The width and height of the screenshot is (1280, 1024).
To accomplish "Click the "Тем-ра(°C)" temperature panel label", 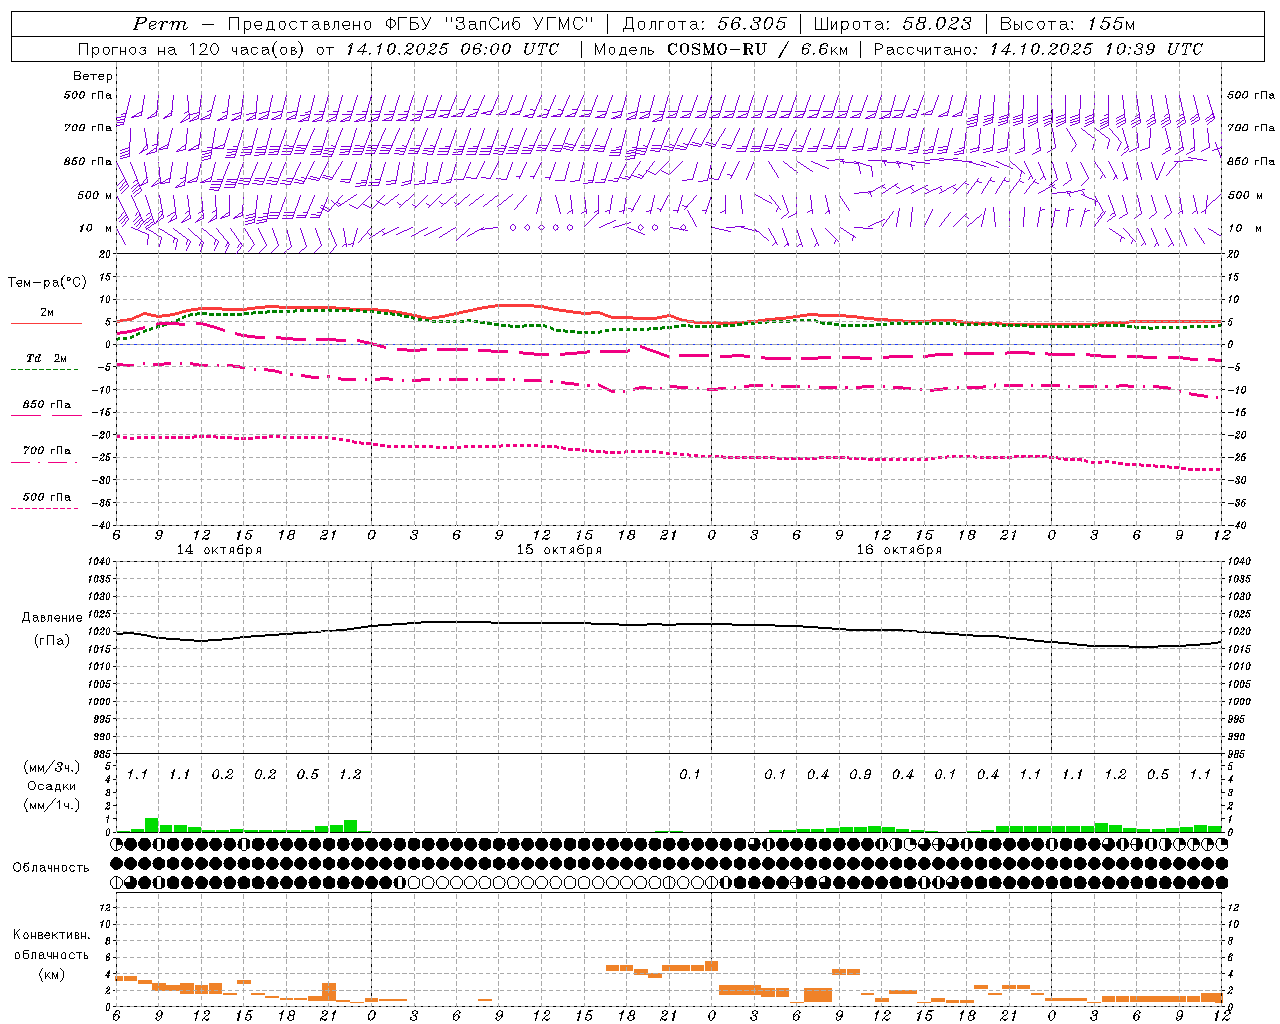I will click(x=47, y=283).
